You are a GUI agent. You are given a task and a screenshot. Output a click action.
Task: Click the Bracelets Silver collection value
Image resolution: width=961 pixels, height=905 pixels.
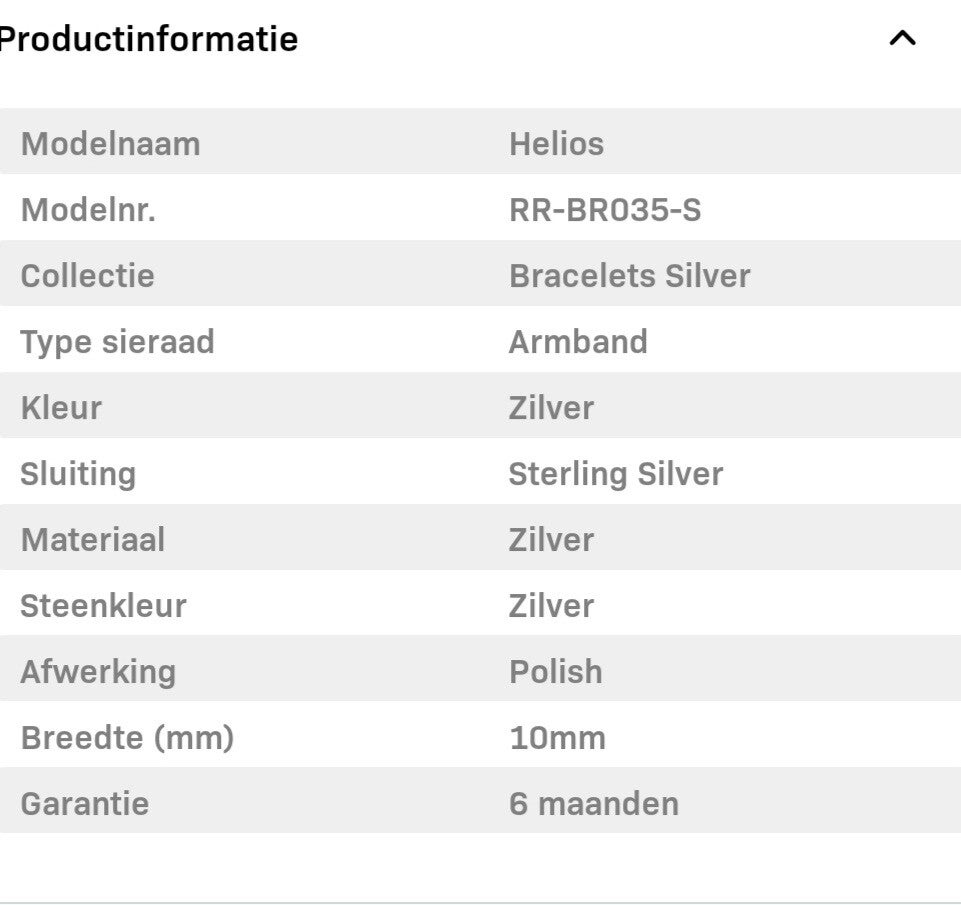coord(629,276)
